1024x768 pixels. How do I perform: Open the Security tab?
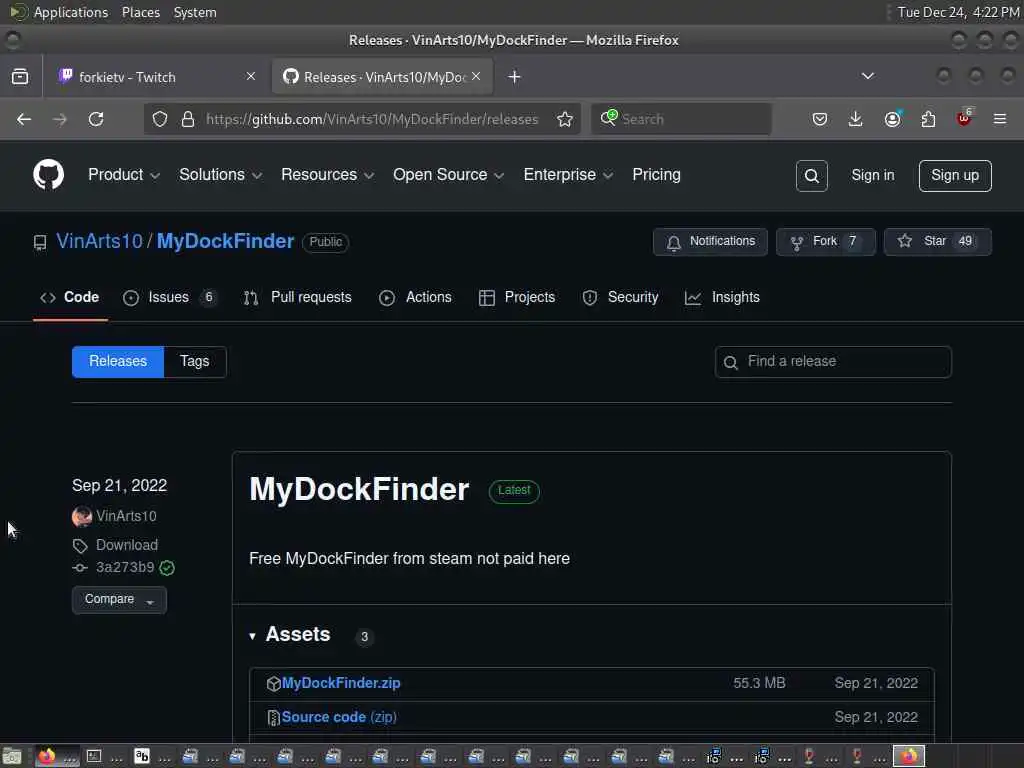coord(620,298)
